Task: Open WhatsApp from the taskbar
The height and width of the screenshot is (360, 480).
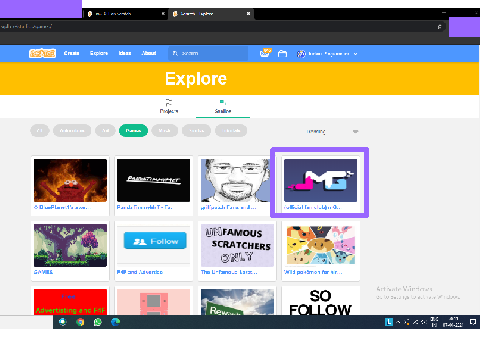Action: [x=98, y=322]
